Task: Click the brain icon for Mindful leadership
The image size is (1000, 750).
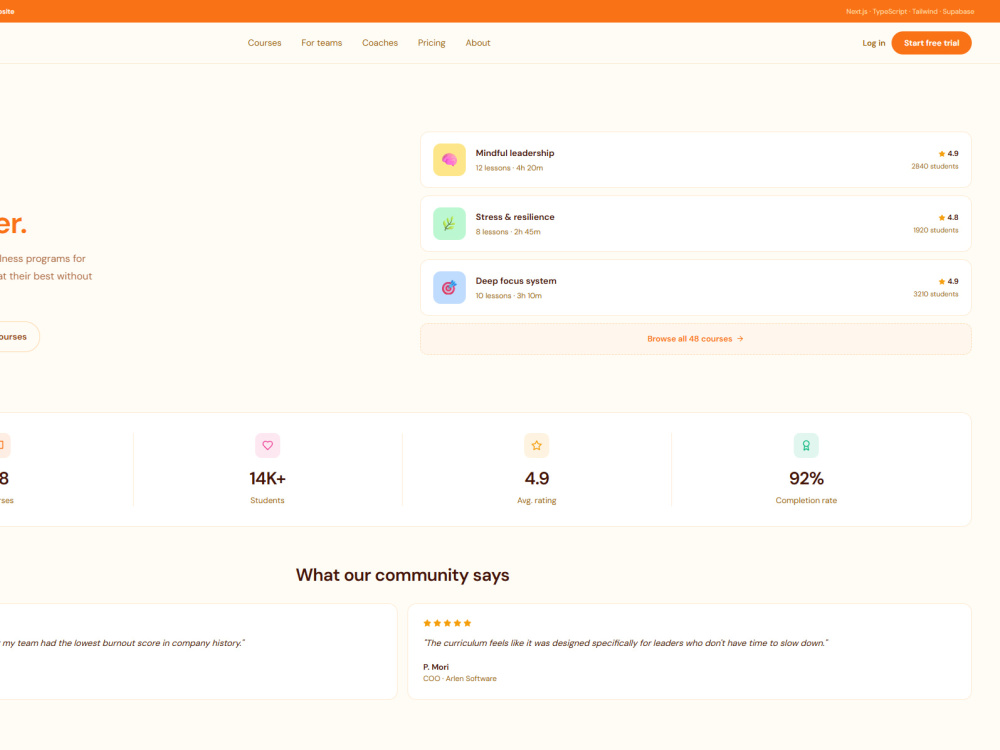Action: 449,159
